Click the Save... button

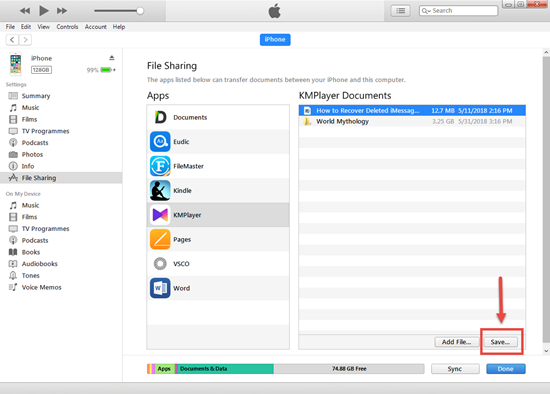[500, 342]
